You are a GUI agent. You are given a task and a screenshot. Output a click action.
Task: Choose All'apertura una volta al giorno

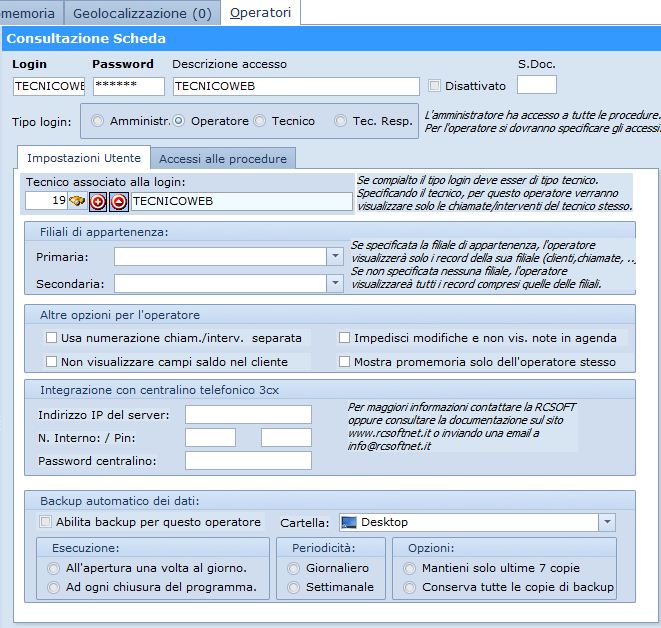54,568
